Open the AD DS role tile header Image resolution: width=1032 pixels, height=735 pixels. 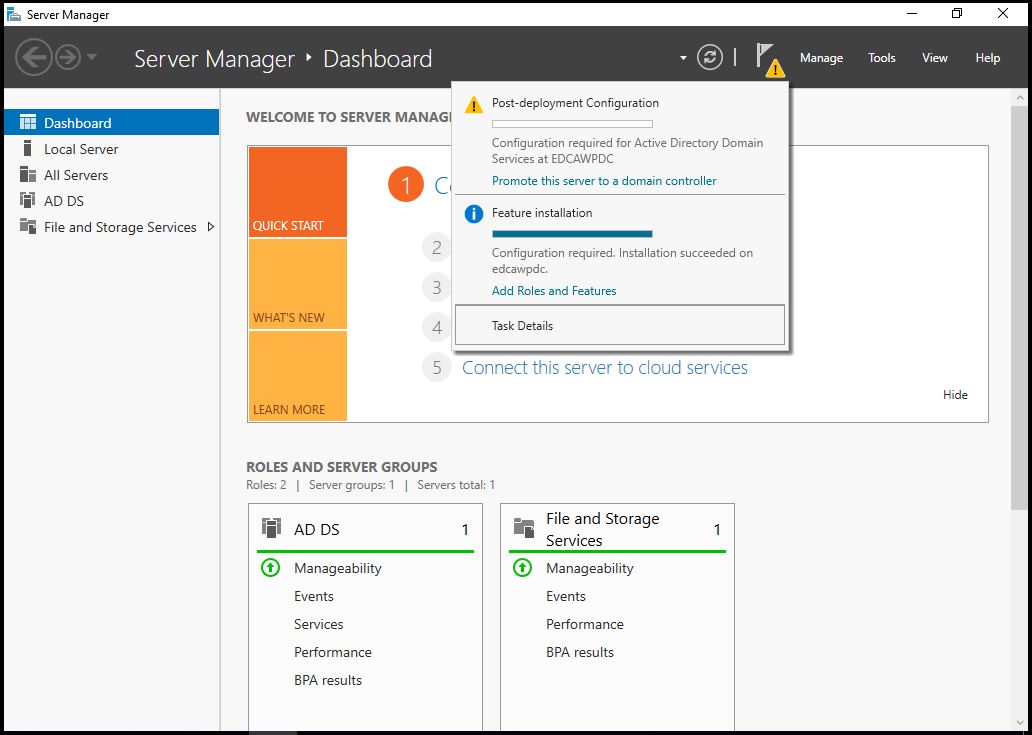[x=365, y=529]
